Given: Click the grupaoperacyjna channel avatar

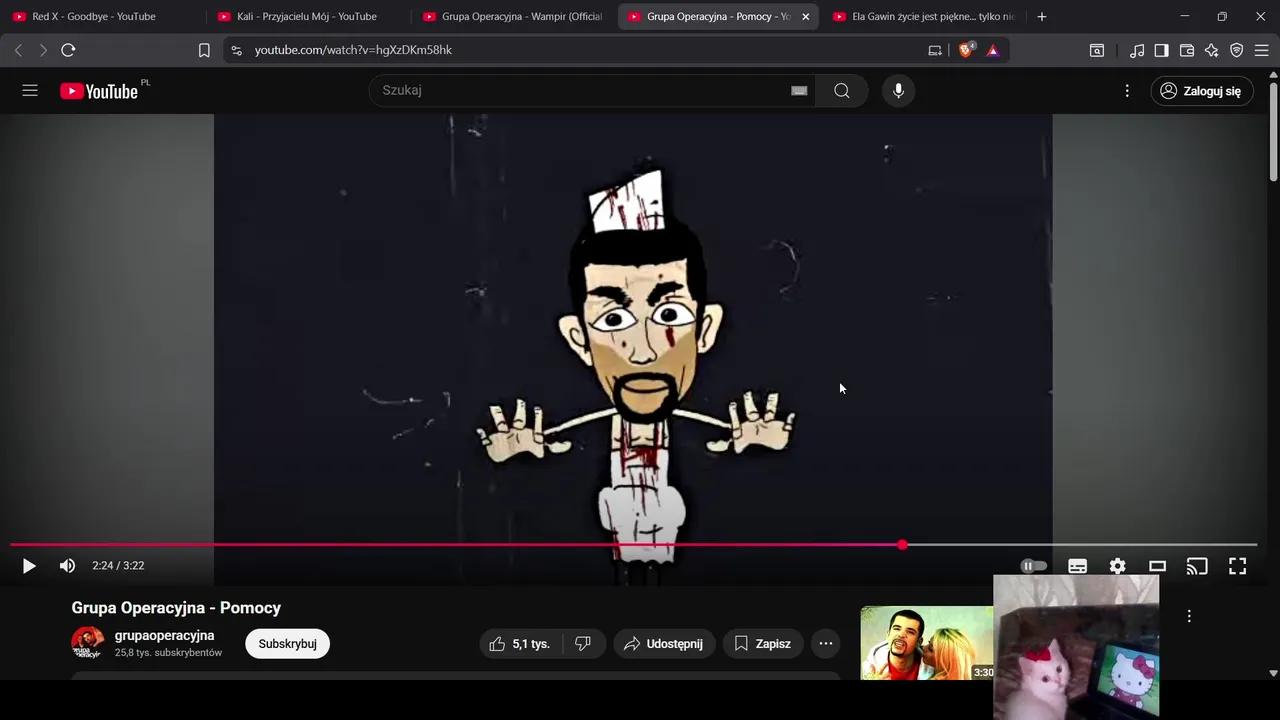Looking at the screenshot, I should 87,643.
